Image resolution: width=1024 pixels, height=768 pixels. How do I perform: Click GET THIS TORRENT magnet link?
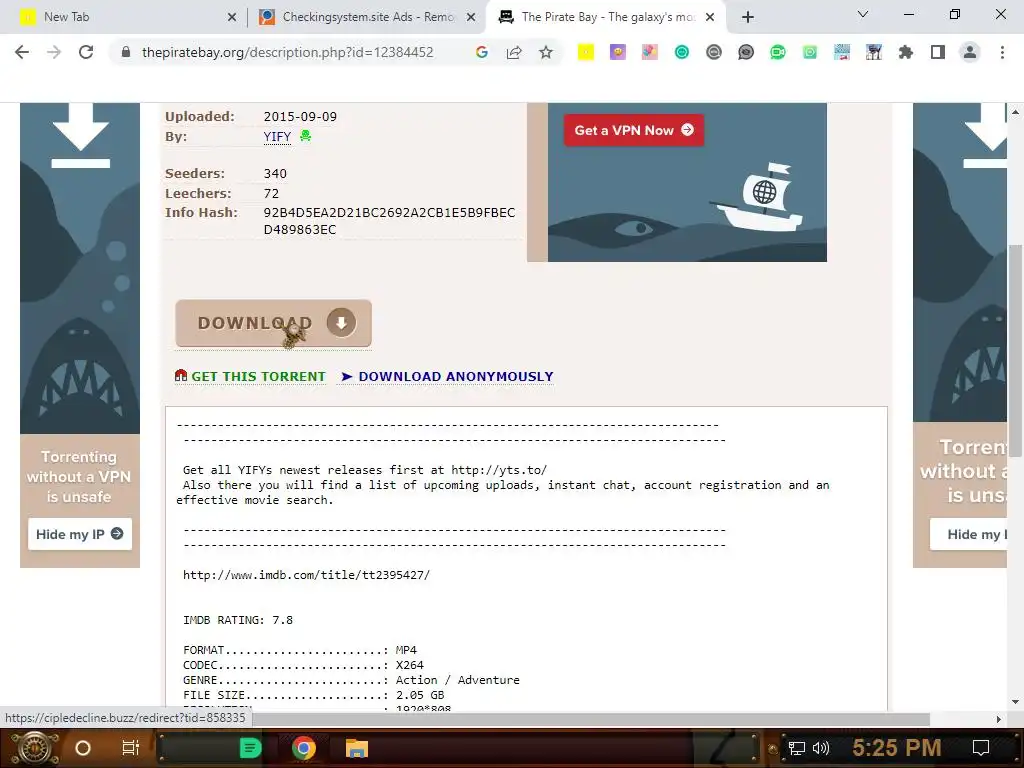point(250,377)
